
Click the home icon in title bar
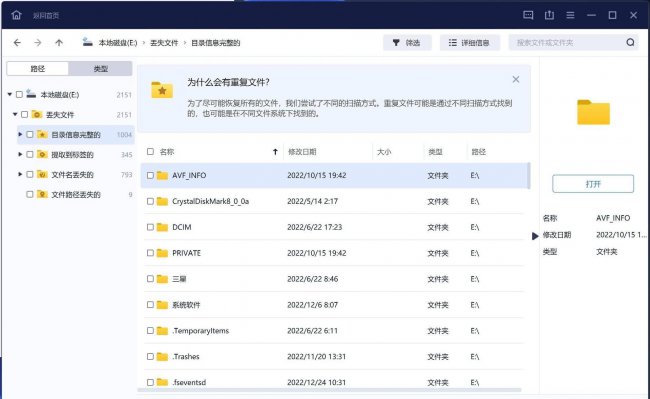pos(16,15)
